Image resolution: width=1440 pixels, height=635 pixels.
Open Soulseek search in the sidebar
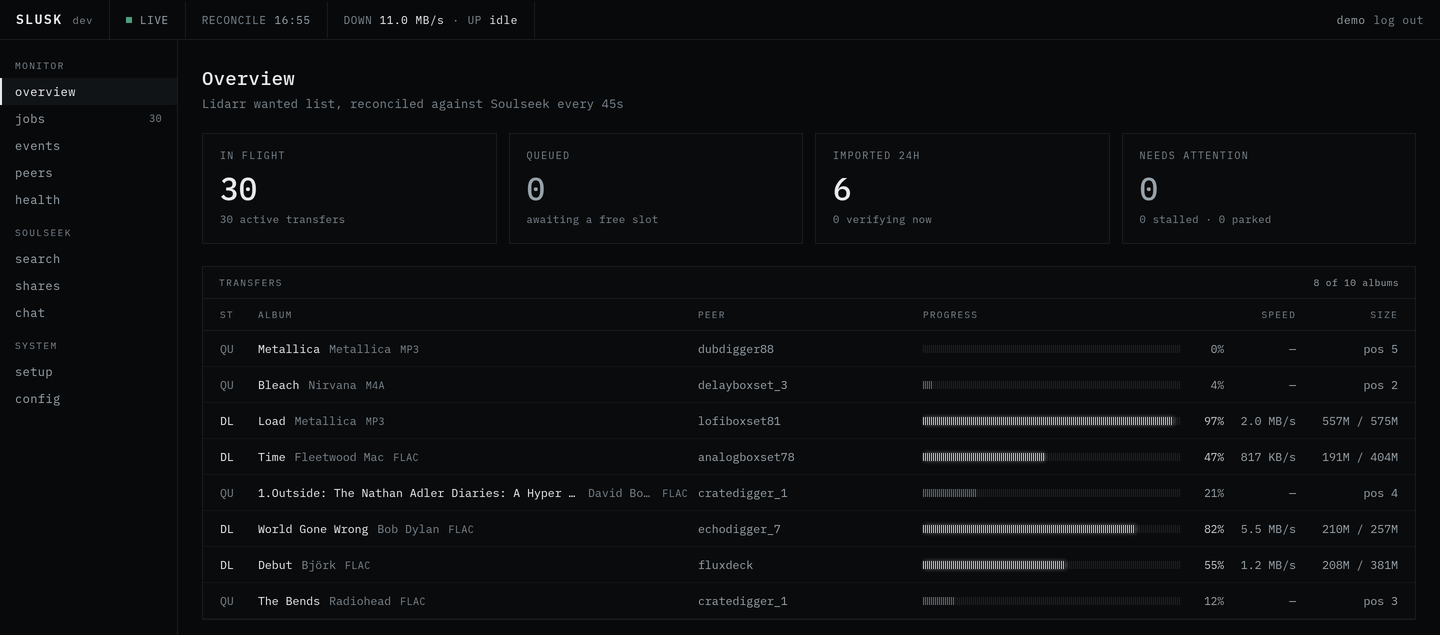[88, 259]
